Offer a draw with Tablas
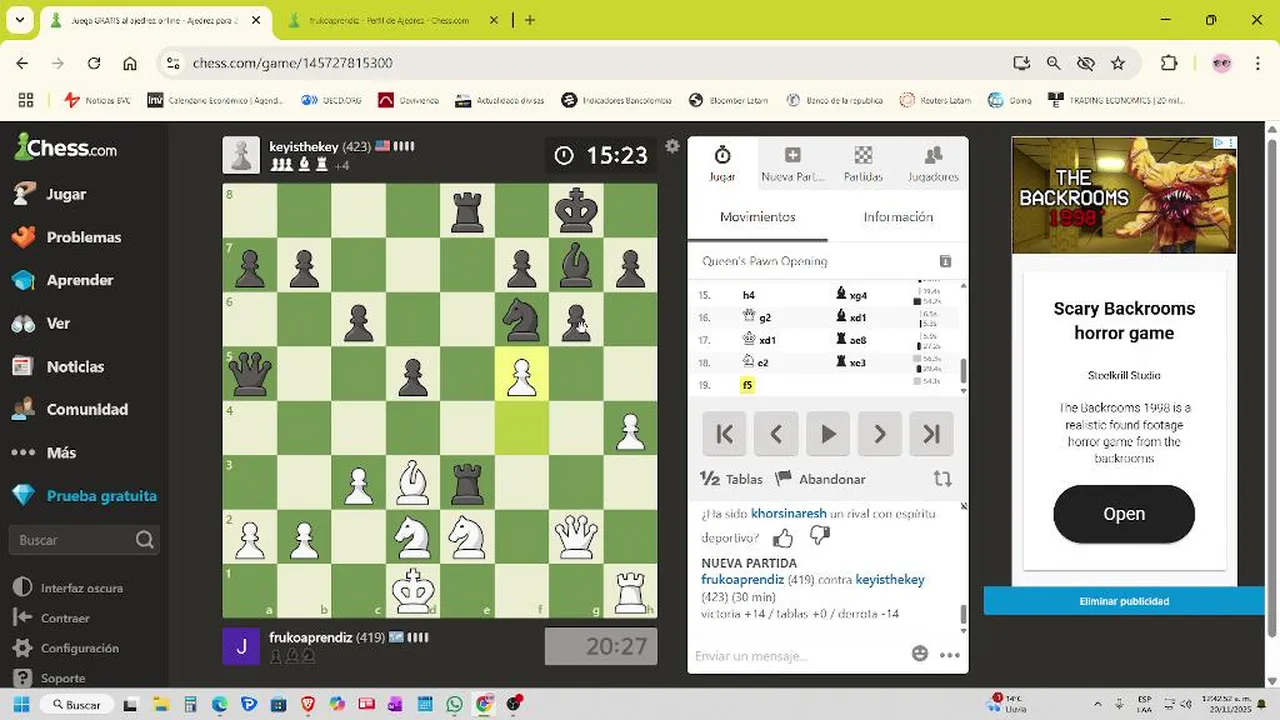Image resolution: width=1280 pixels, height=720 pixels. (x=731, y=479)
